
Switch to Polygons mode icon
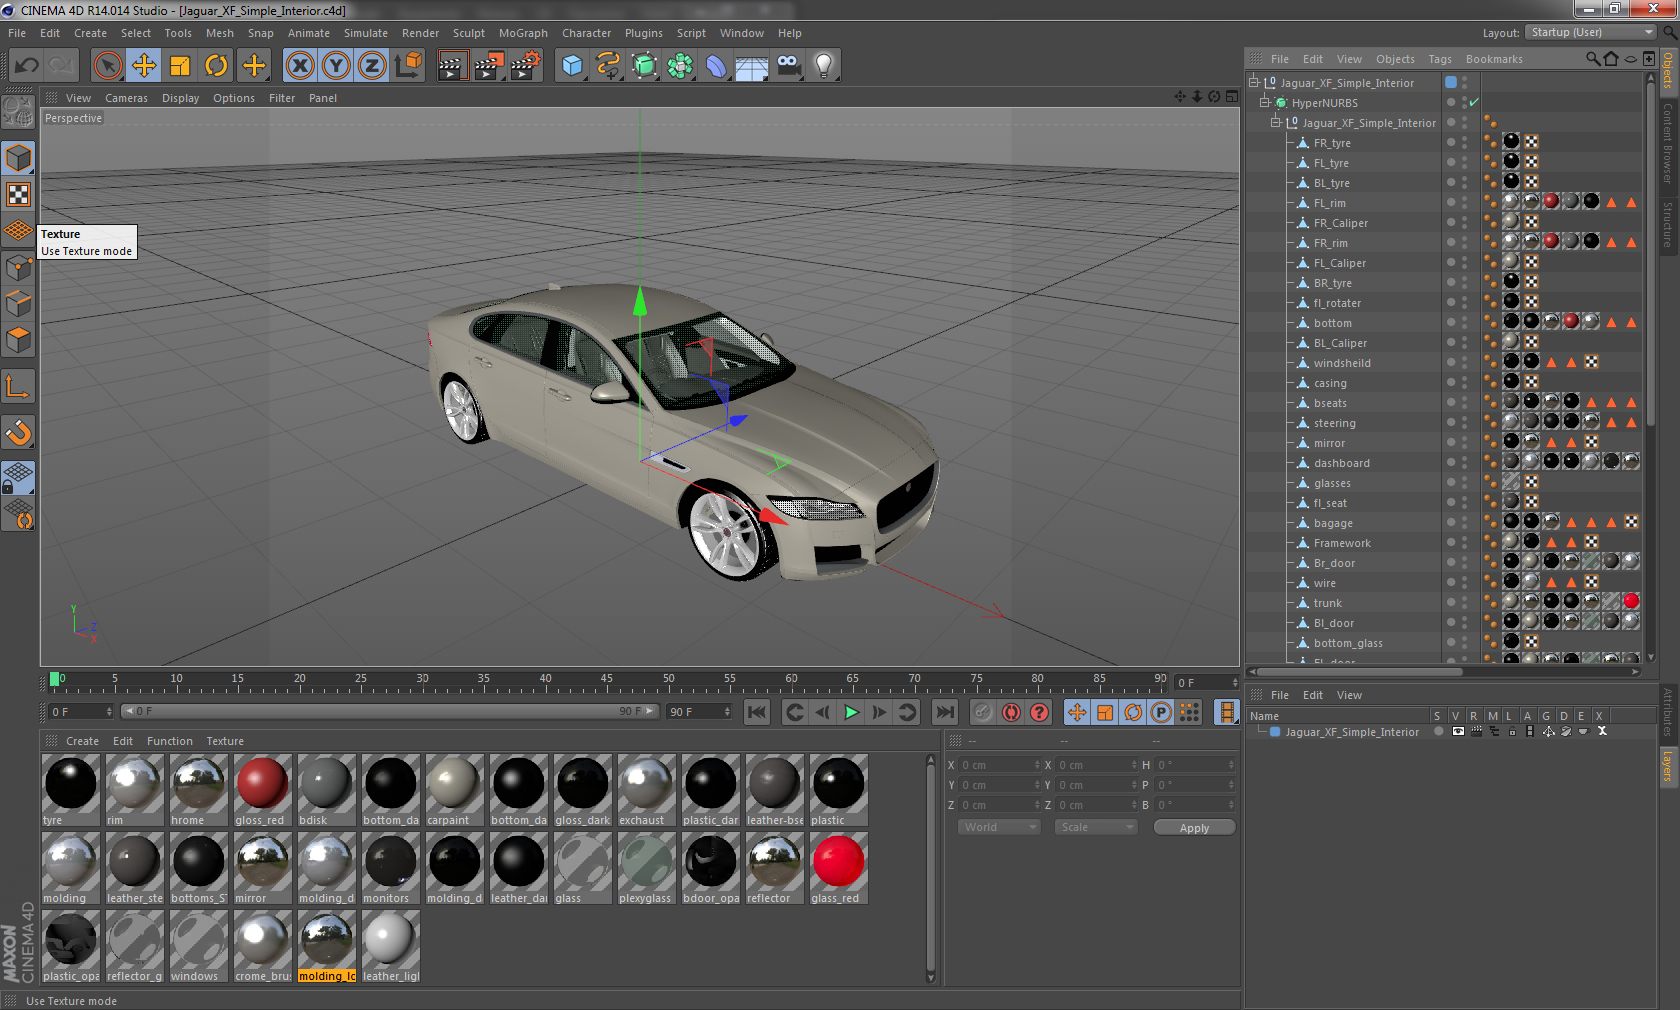click(x=19, y=339)
